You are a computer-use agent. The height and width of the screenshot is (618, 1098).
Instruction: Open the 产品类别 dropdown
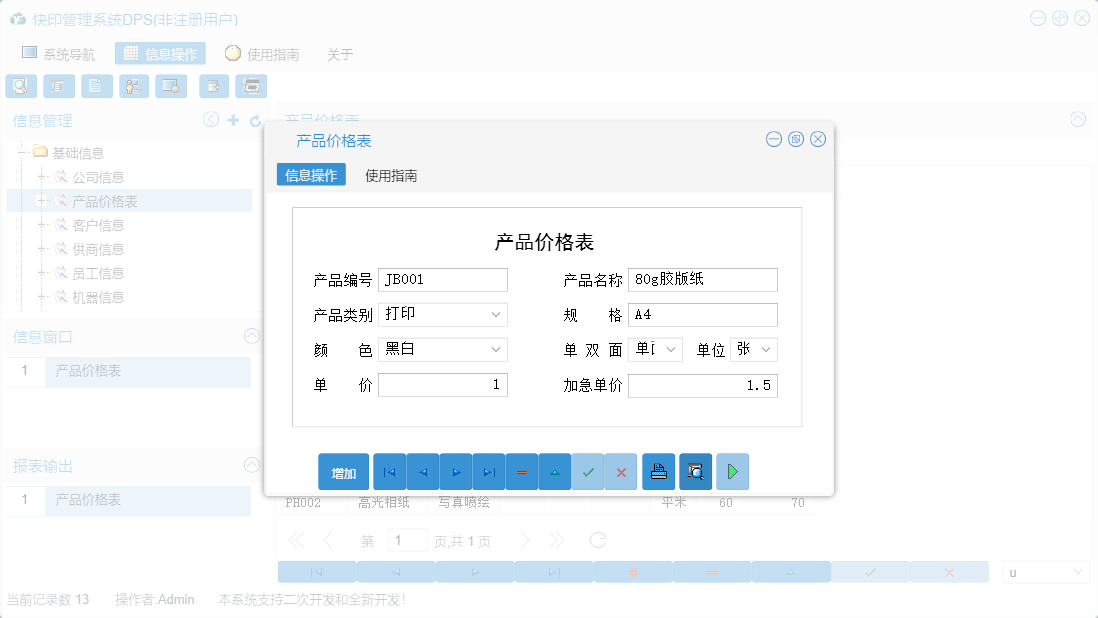(493, 314)
